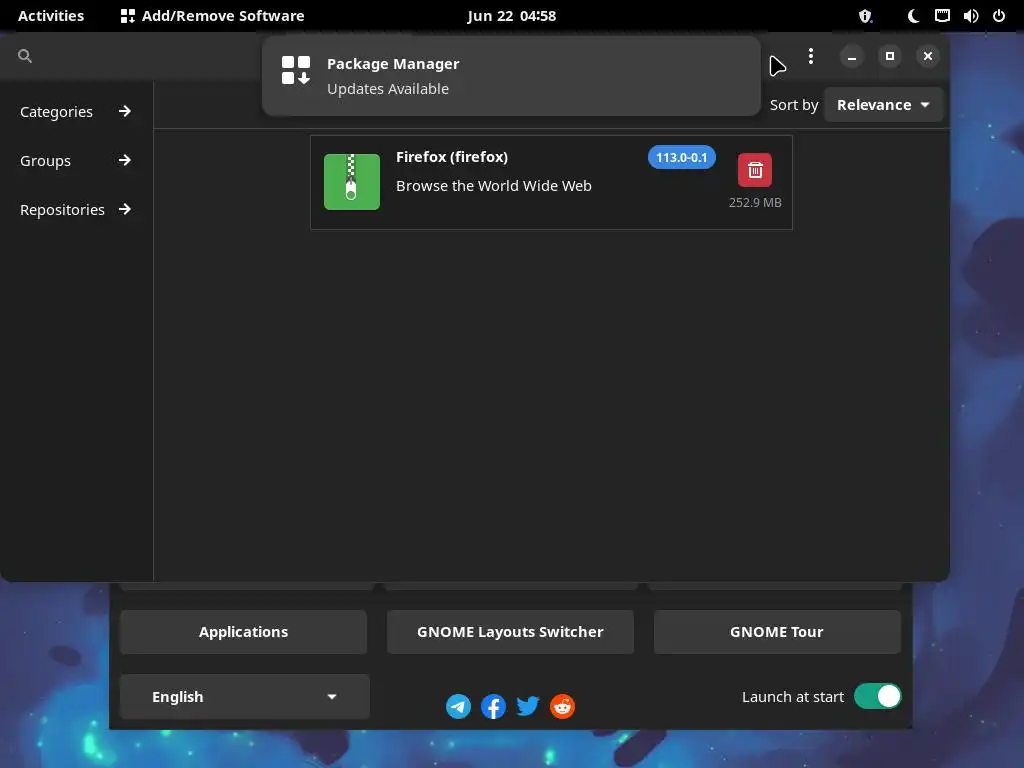Image resolution: width=1024 pixels, height=768 pixels.
Task: Open the Twitter link icon
Action: pyautogui.click(x=528, y=706)
